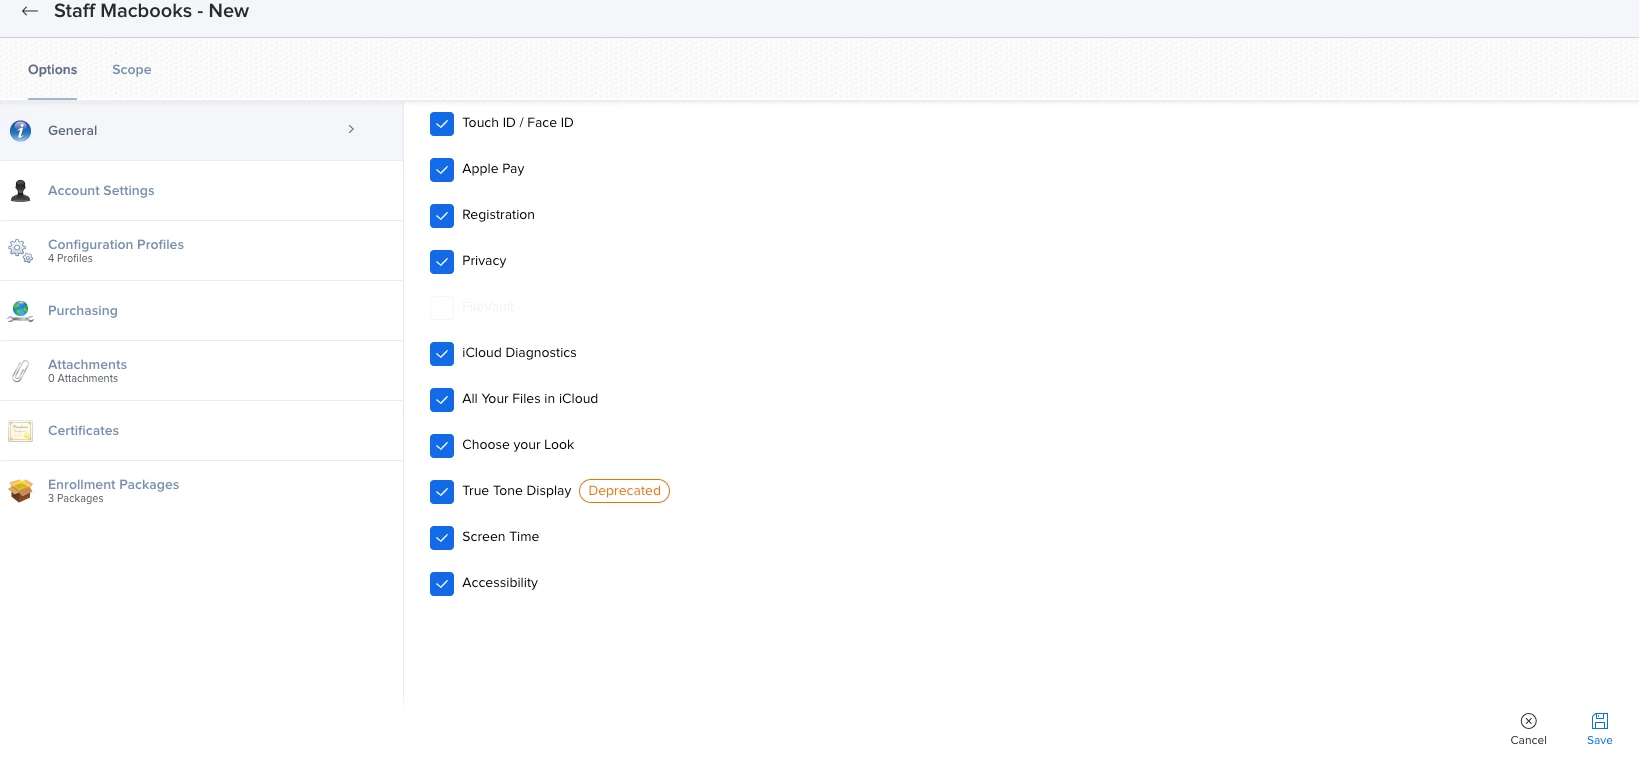
Task: Click the 'Staff Macbooks - New' title
Action: point(151,11)
